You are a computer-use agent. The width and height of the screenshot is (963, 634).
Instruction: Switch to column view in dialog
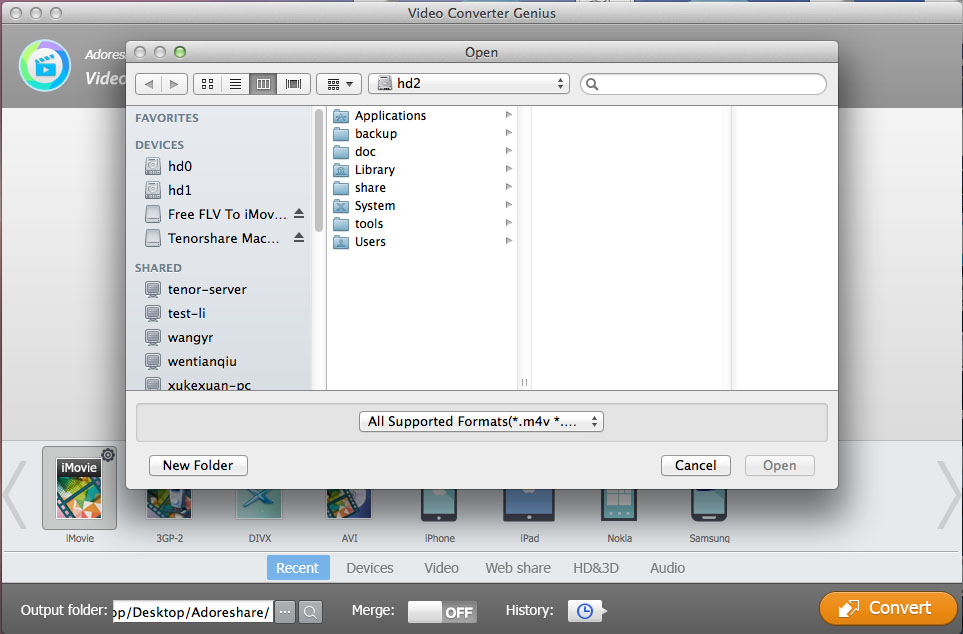coord(264,84)
